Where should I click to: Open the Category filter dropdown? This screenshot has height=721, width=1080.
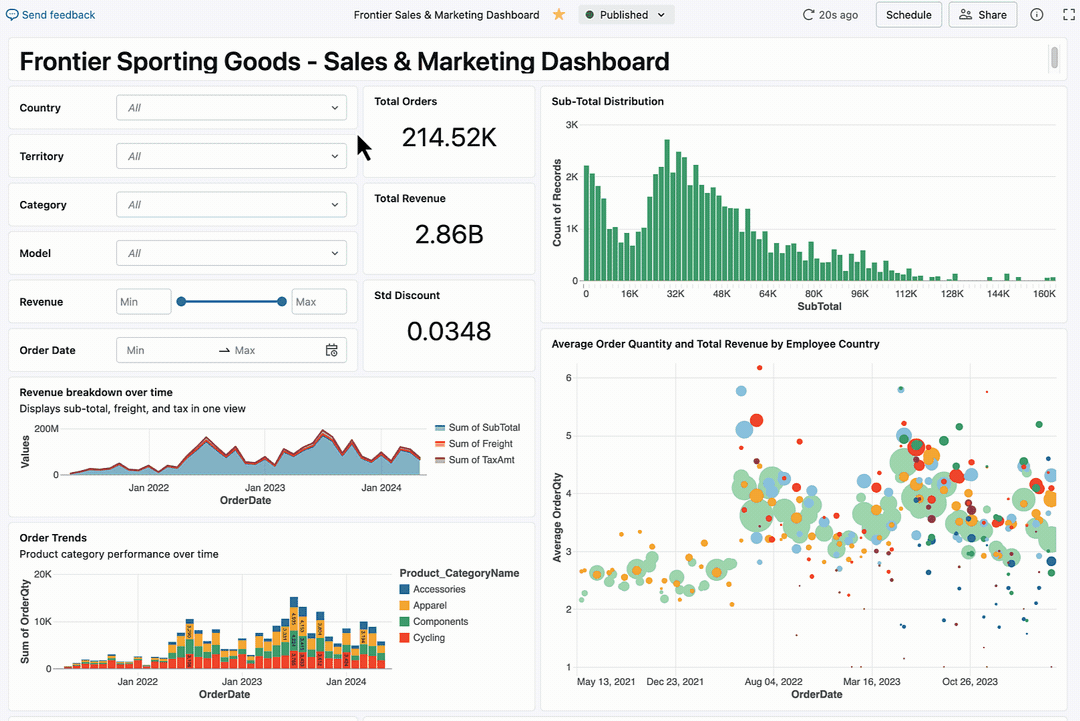point(231,205)
